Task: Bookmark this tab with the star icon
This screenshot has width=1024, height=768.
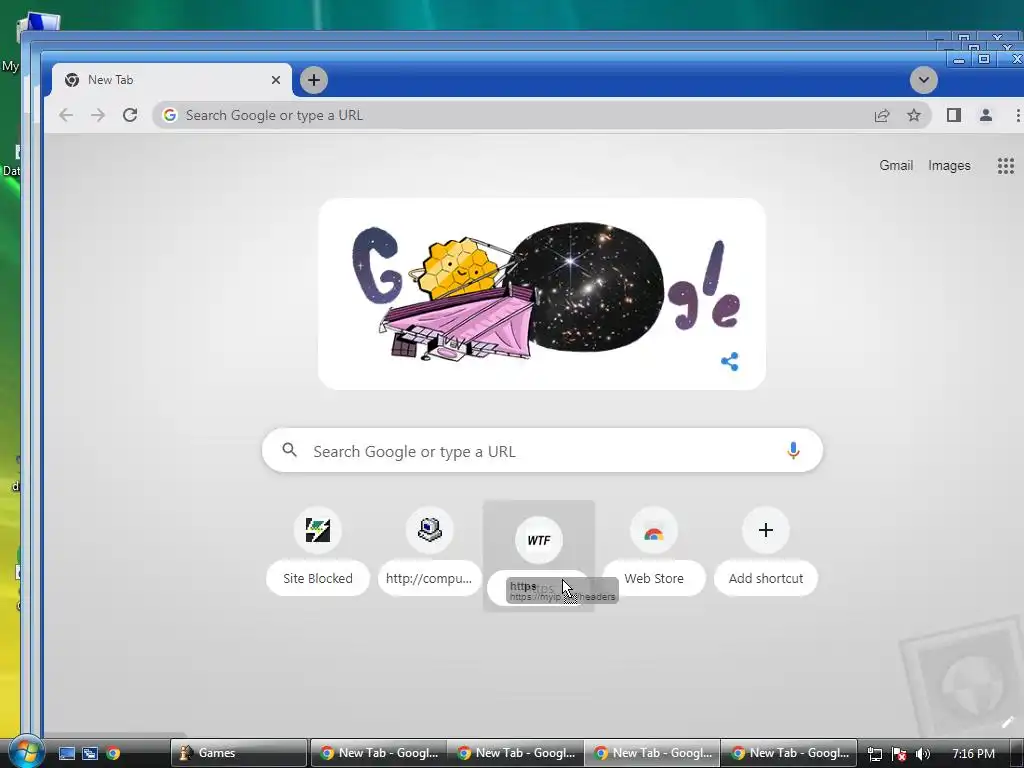Action: (x=914, y=116)
